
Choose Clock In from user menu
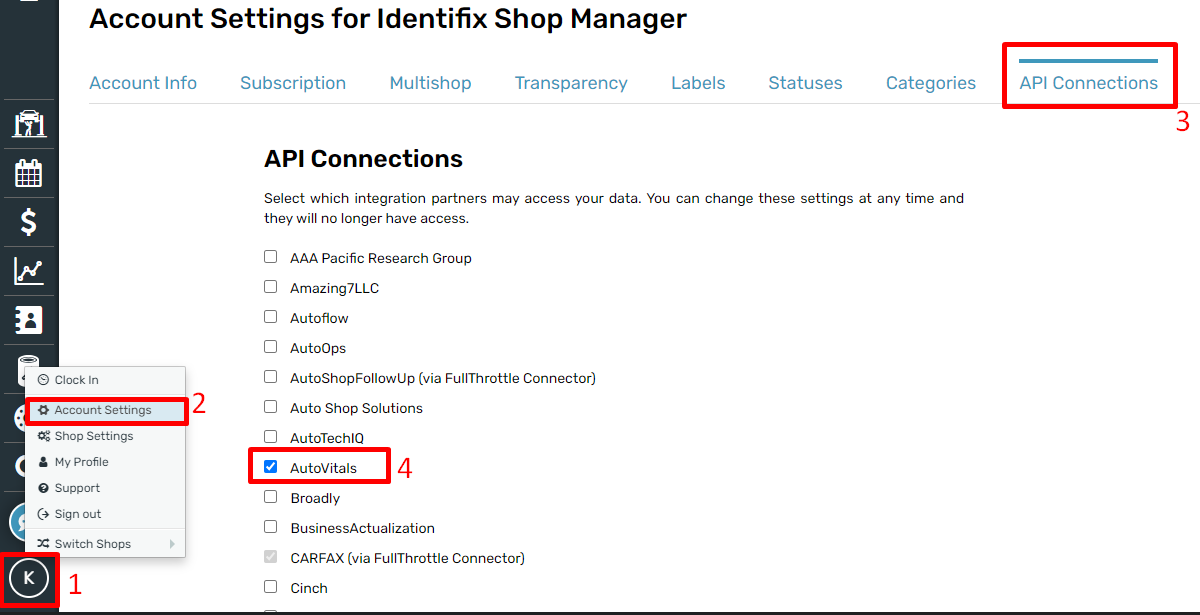pos(105,380)
